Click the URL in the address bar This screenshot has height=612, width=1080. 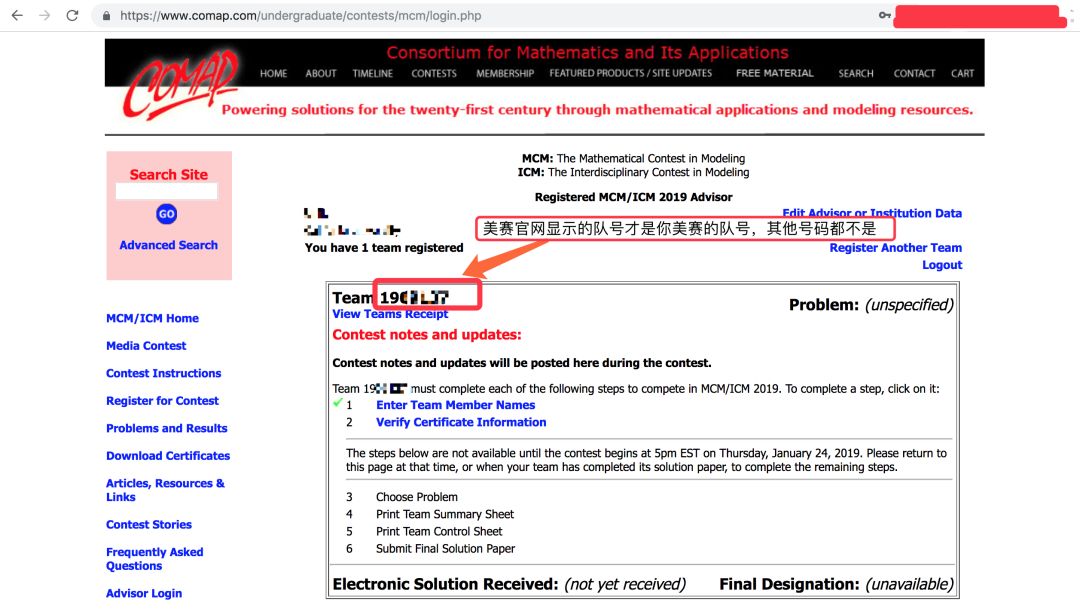[300, 16]
